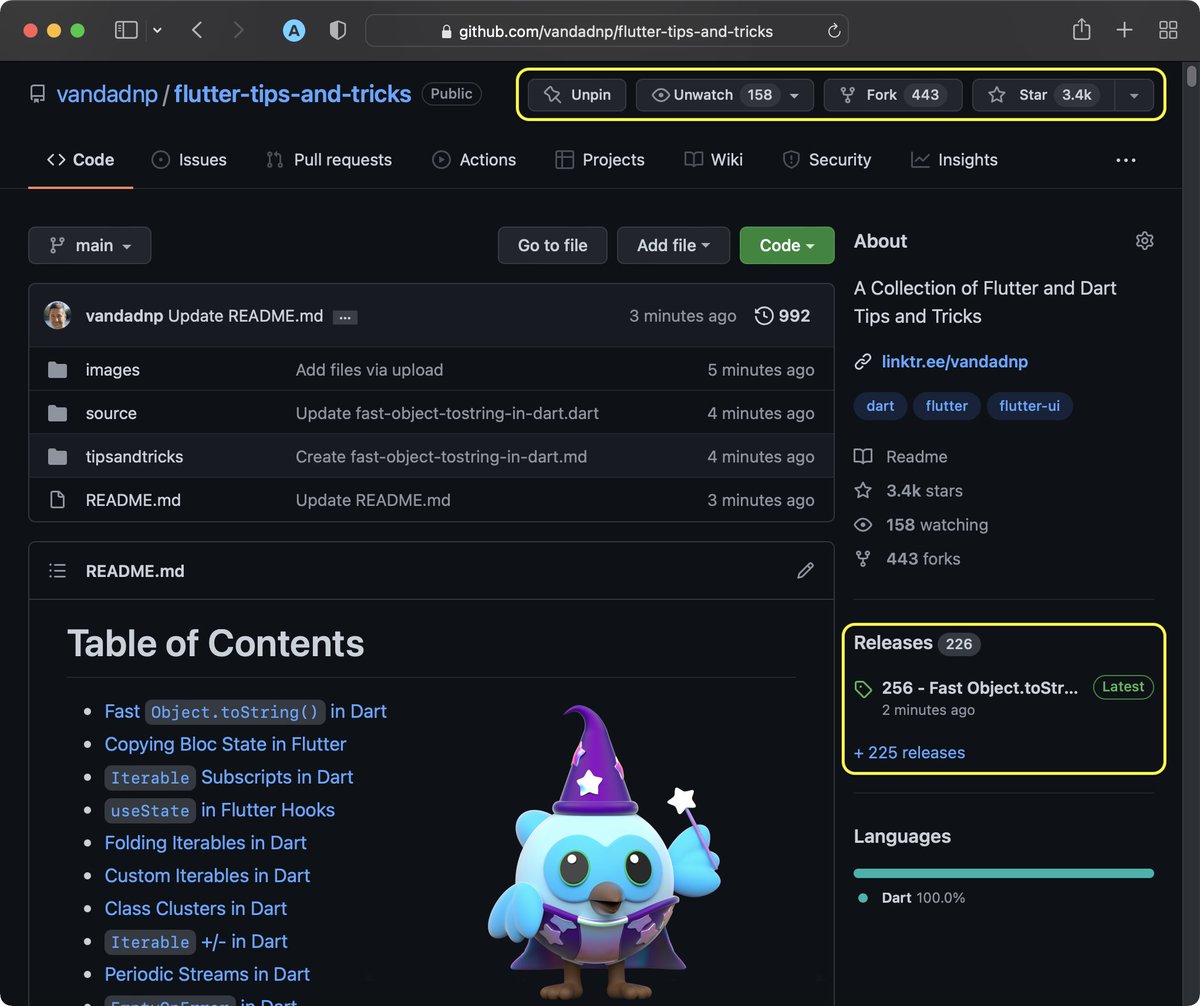Open 'Folding Iterables in Dart' link

click(205, 843)
